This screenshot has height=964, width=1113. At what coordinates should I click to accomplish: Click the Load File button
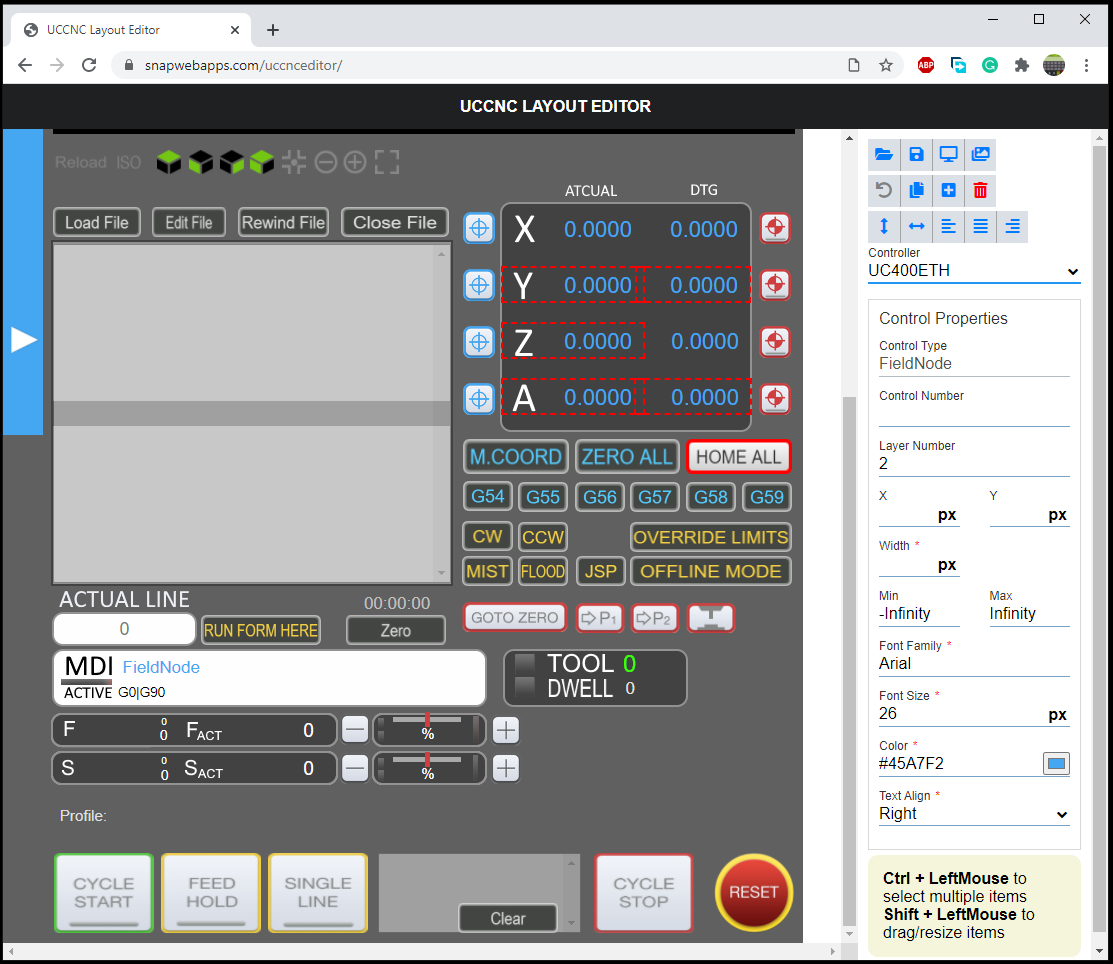[x=97, y=222]
